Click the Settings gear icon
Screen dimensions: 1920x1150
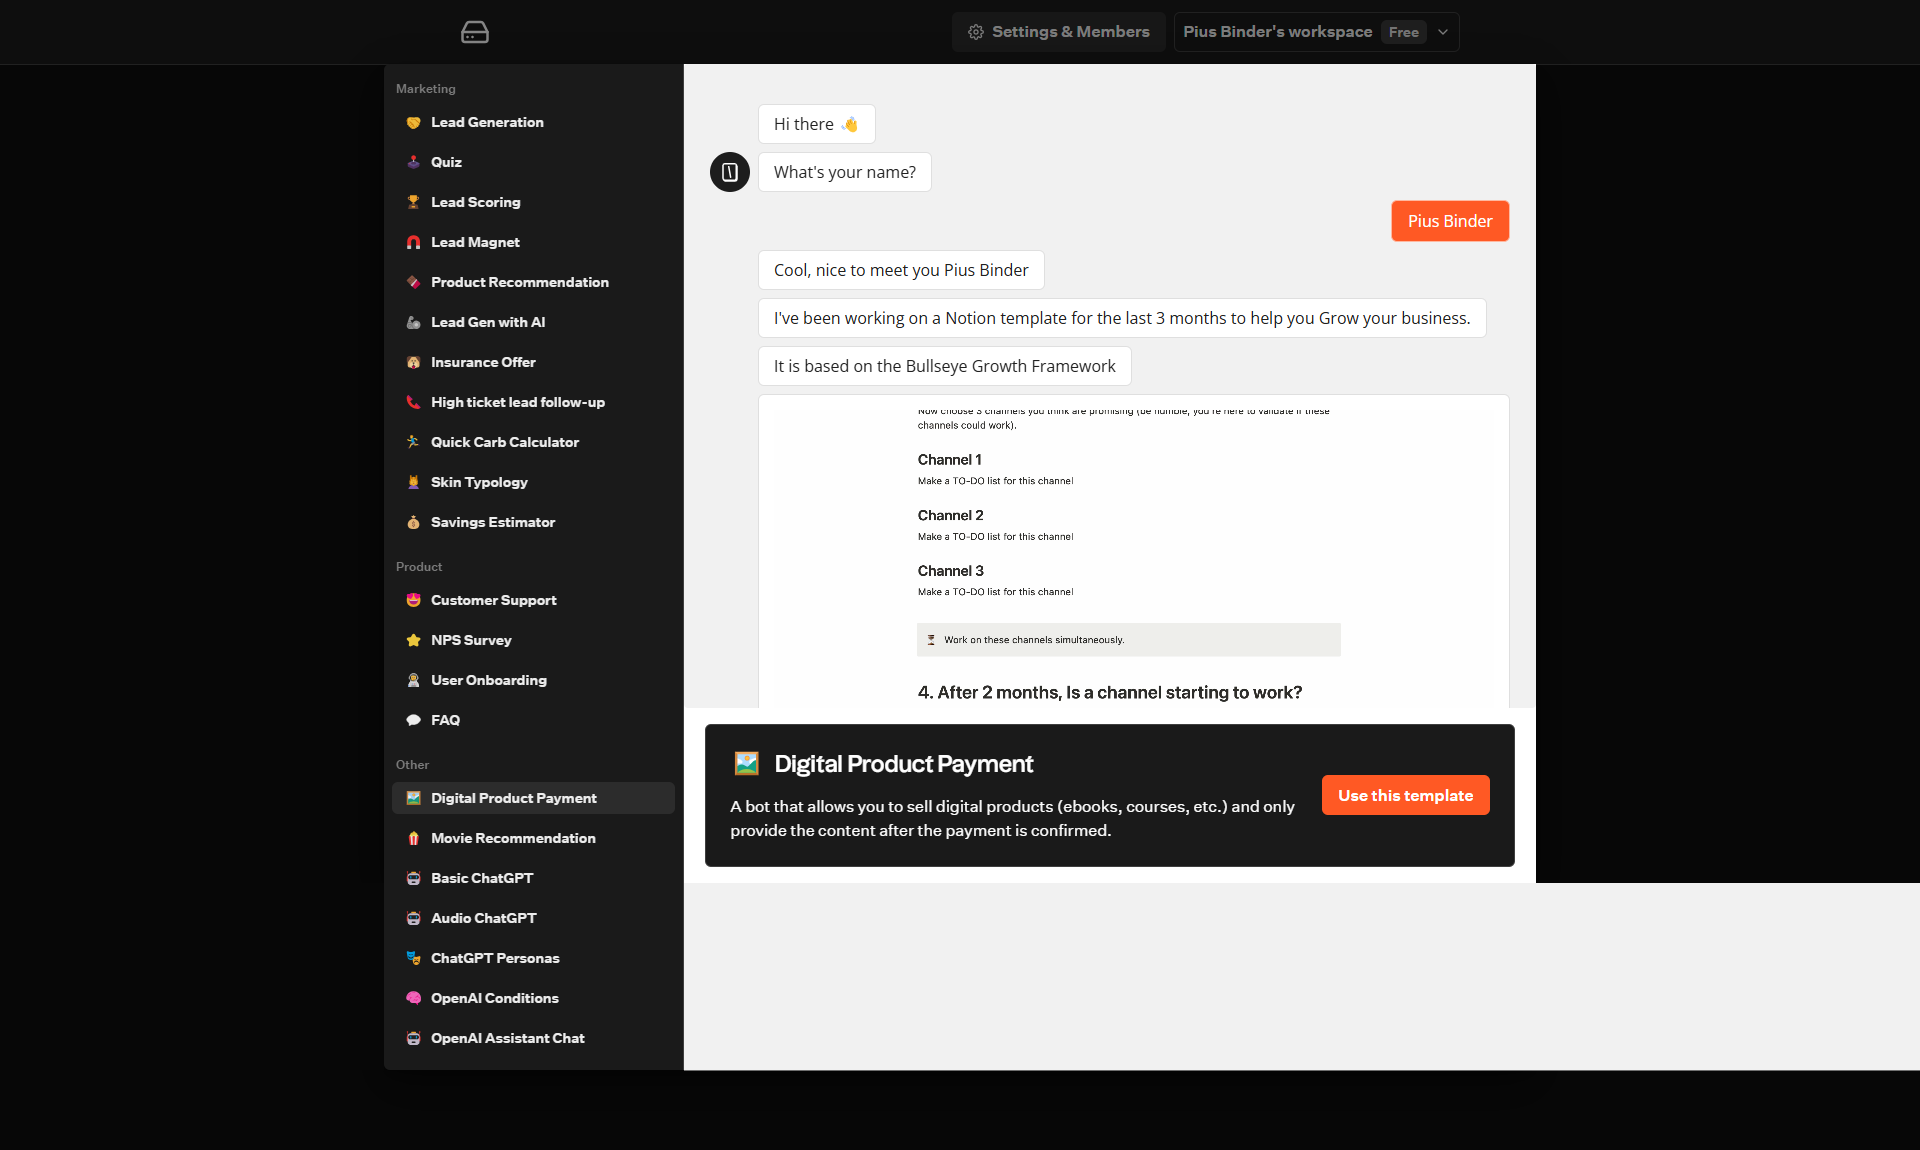(975, 32)
